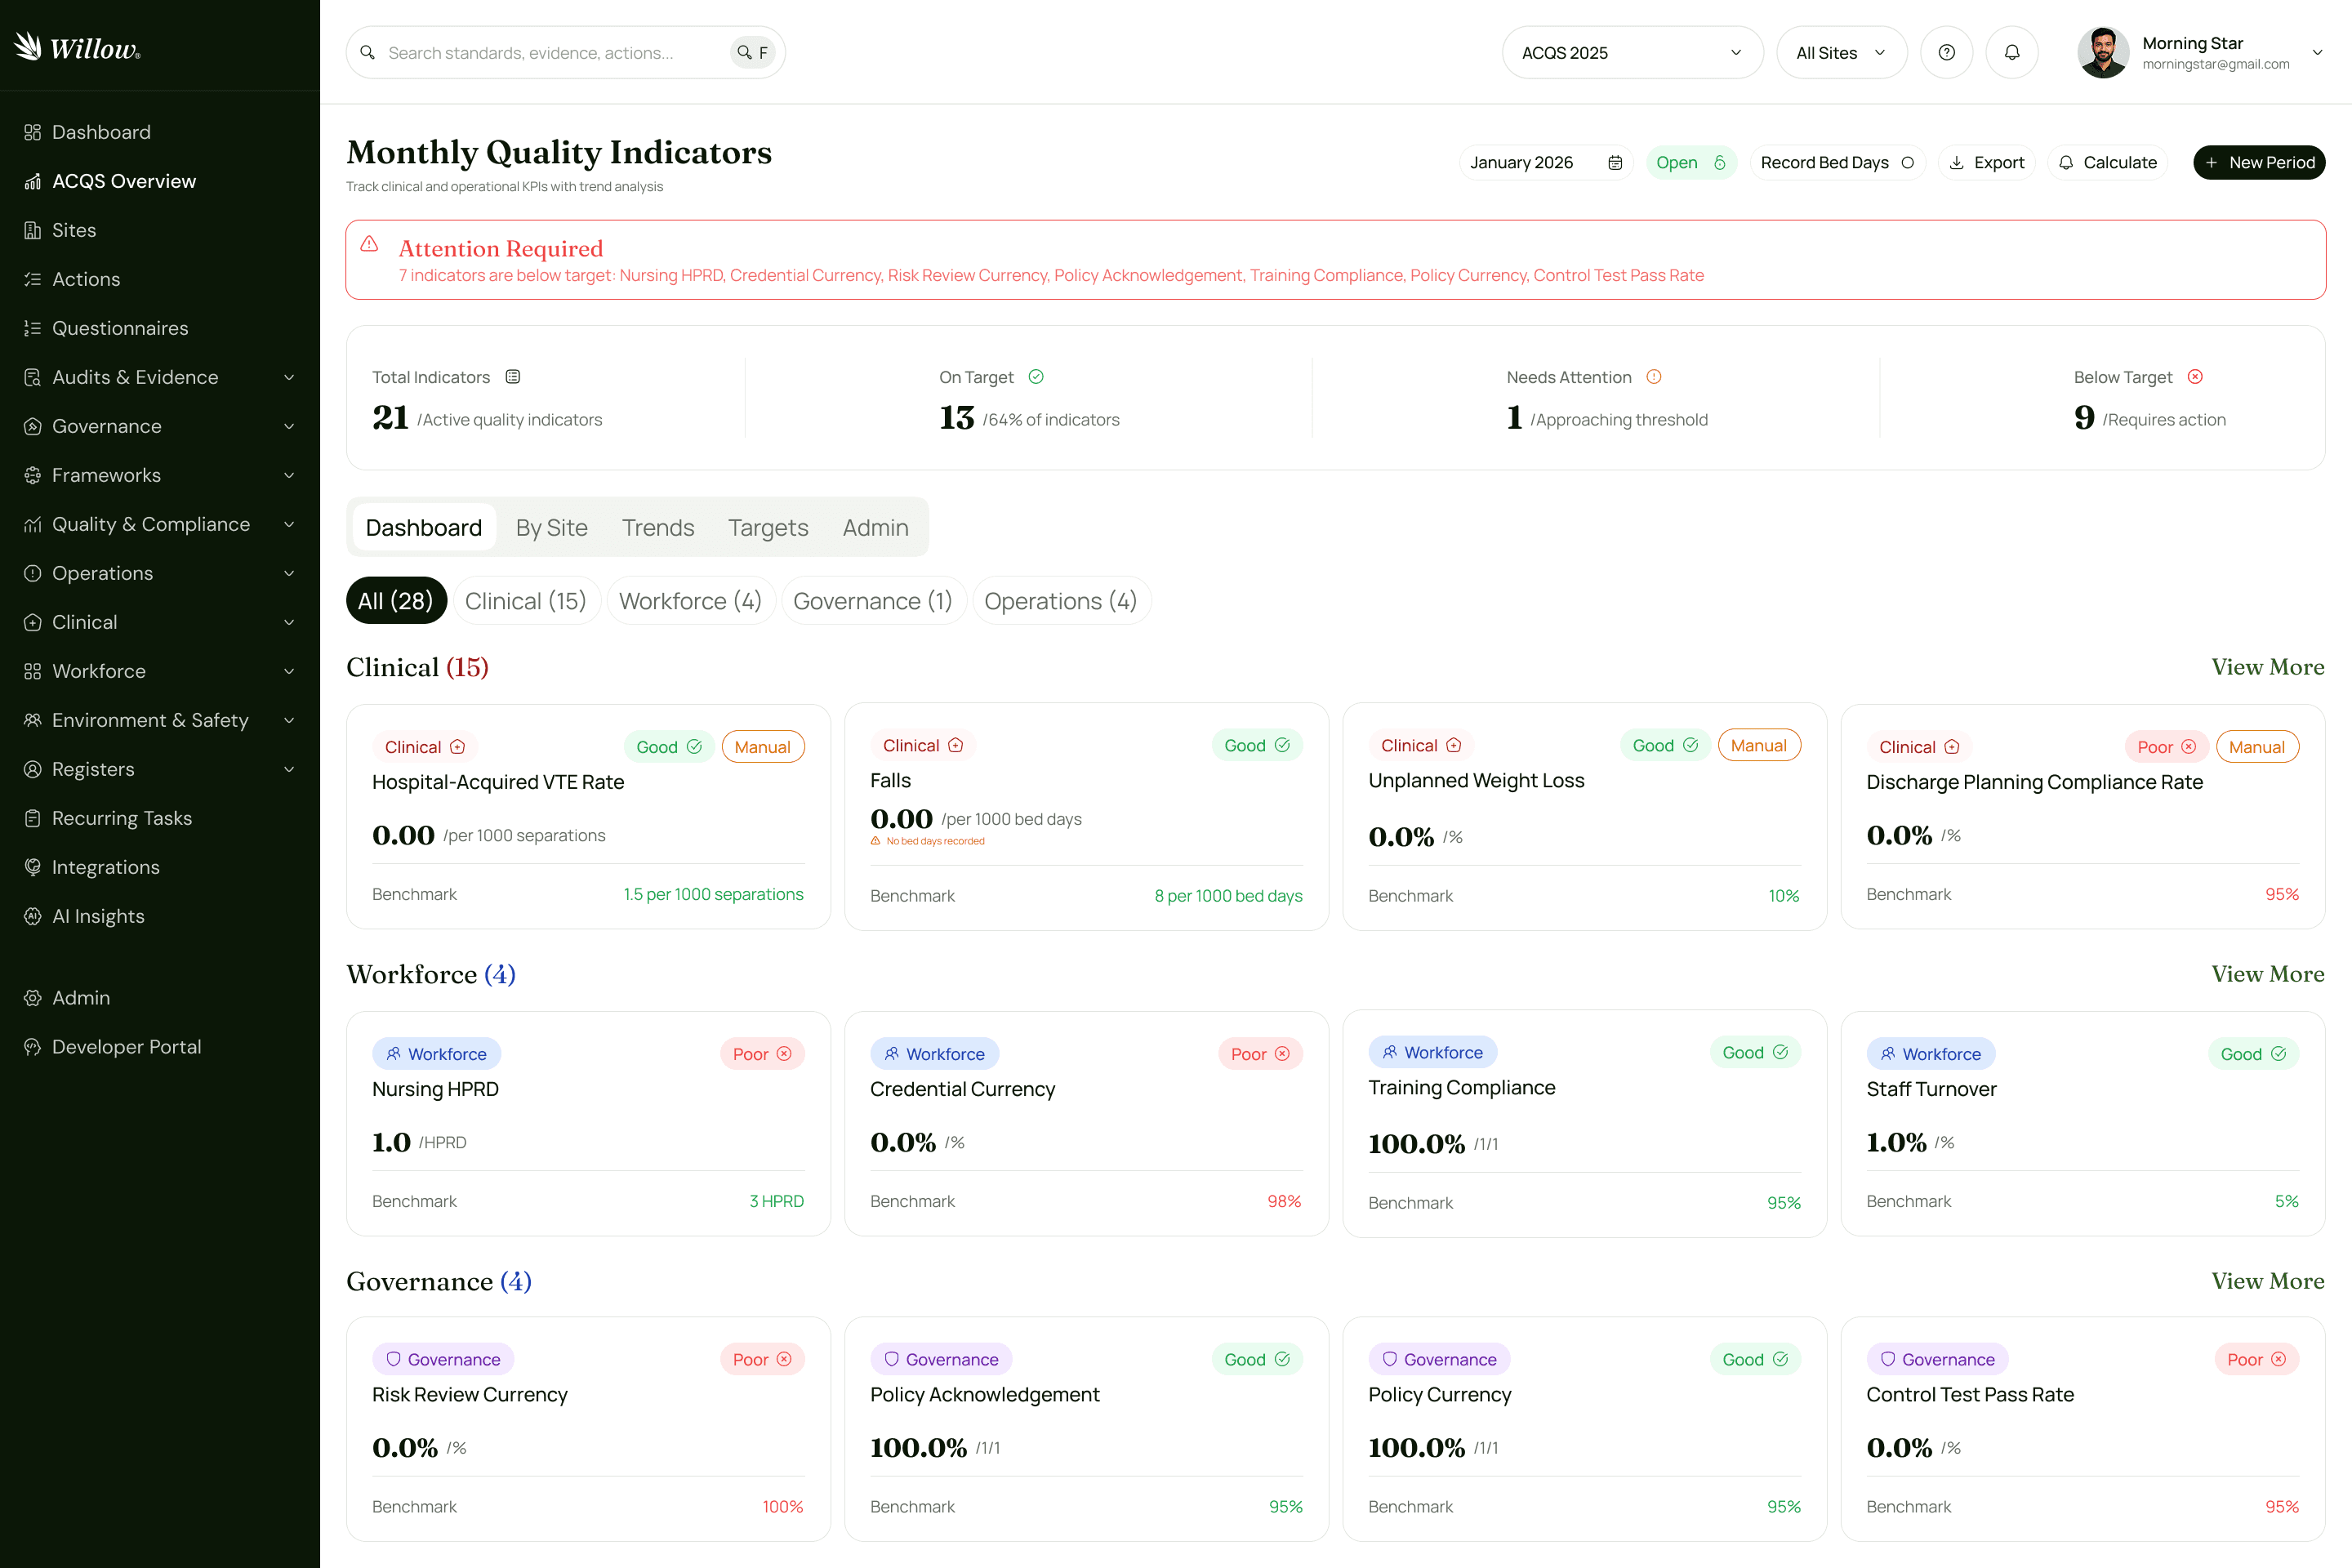Go to the Sites section in the sidebar
The height and width of the screenshot is (1568, 2352).
[75, 230]
